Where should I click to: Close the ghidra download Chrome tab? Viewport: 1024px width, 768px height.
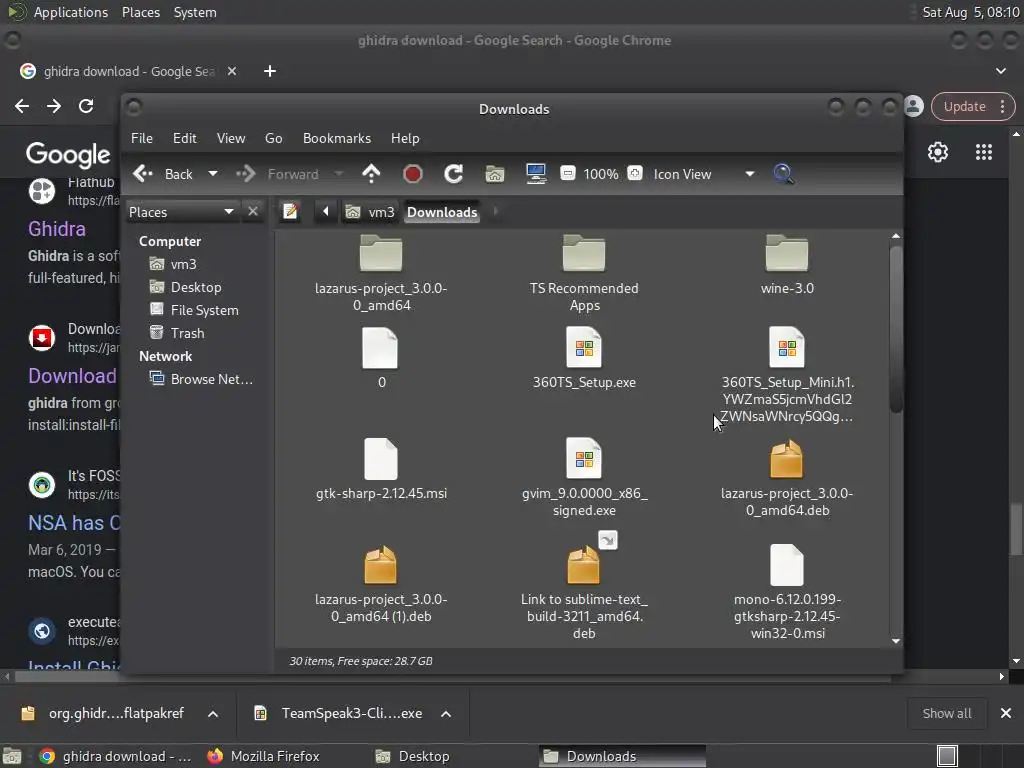click(232, 71)
